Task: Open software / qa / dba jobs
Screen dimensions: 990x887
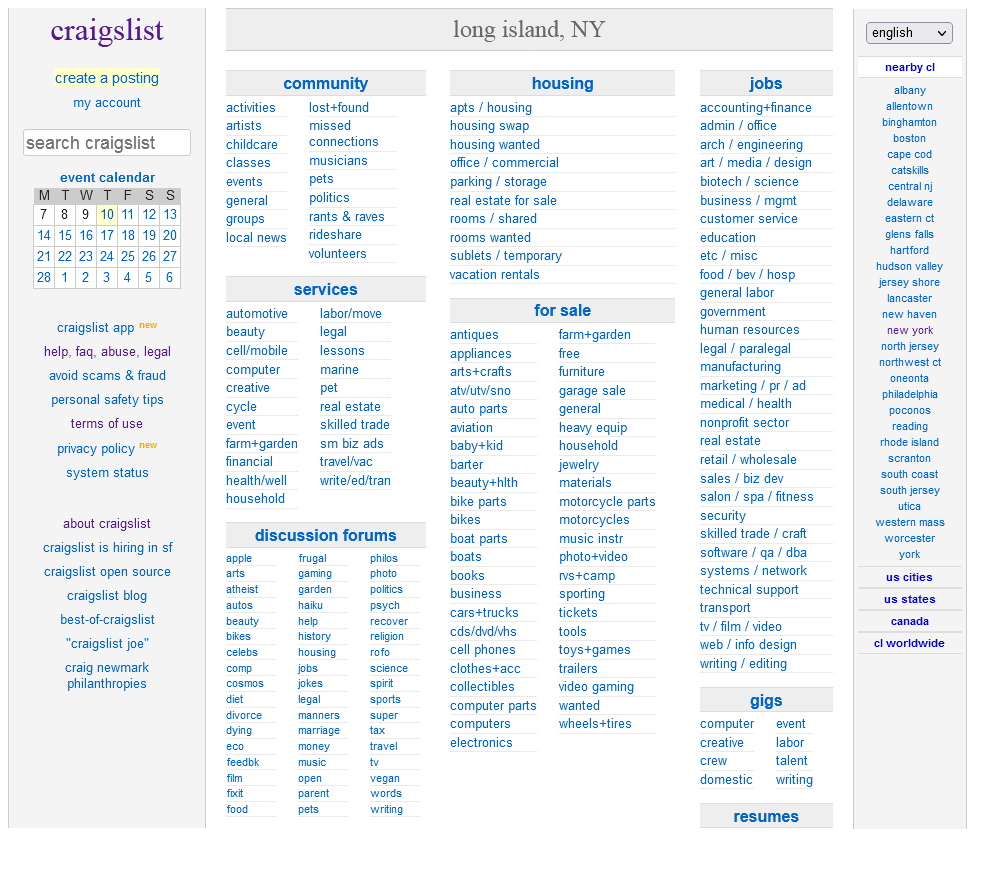Action: (753, 553)
